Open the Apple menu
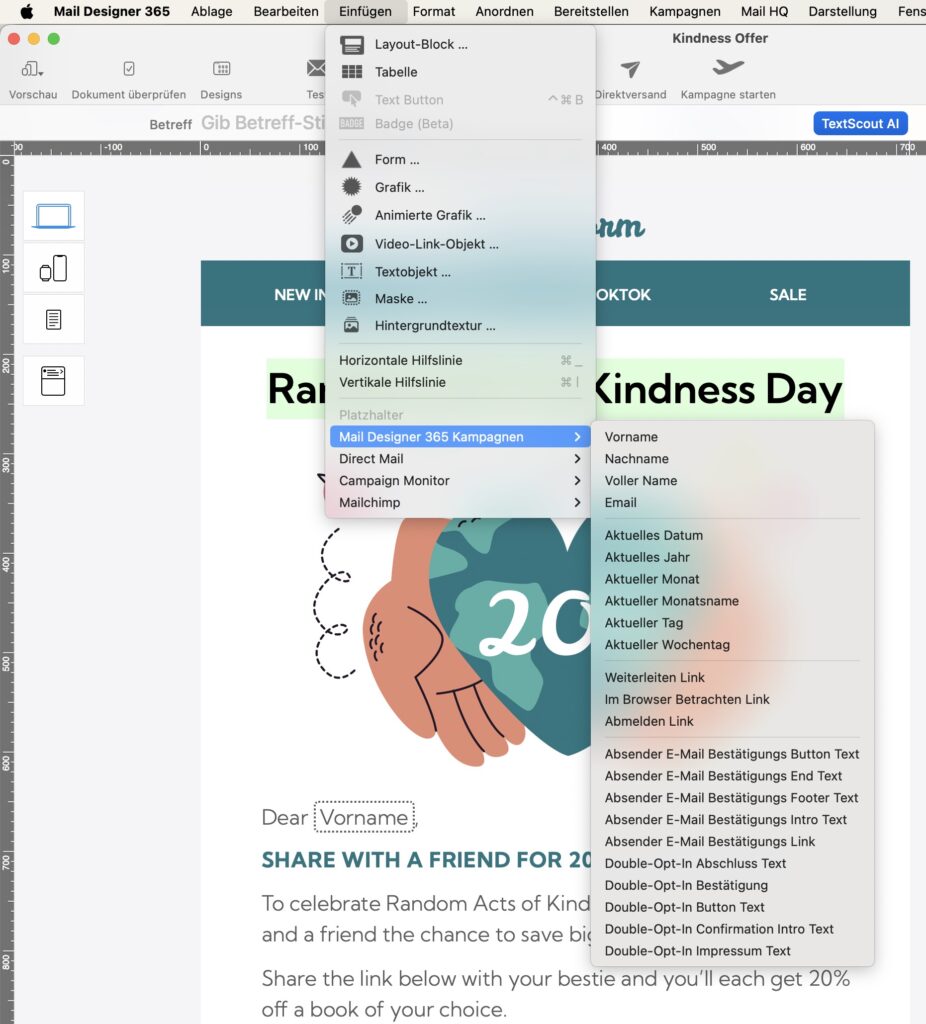Screen dimensions: 926x1024 pos(27,11)
